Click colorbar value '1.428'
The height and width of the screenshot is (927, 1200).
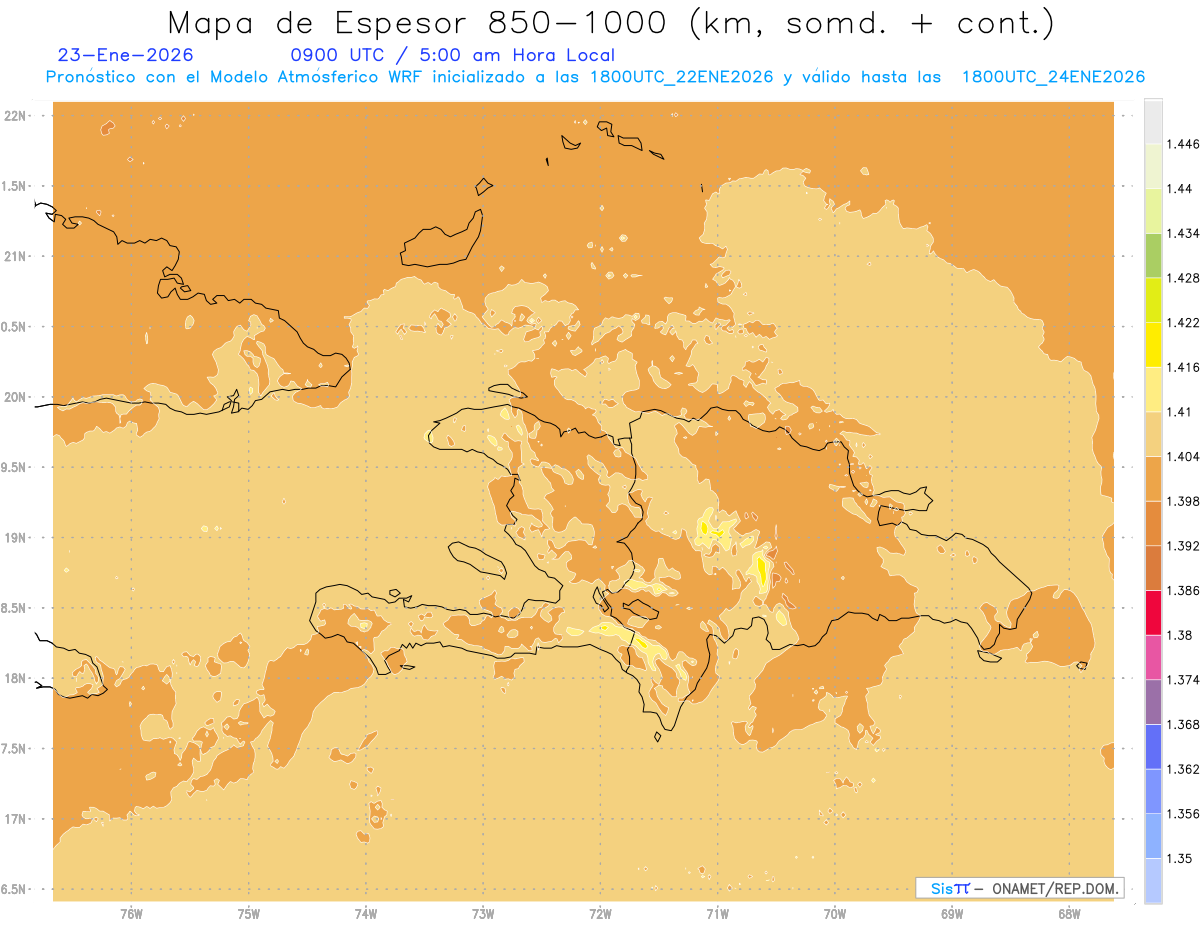pyautogui.click(x=1184, y=278)
